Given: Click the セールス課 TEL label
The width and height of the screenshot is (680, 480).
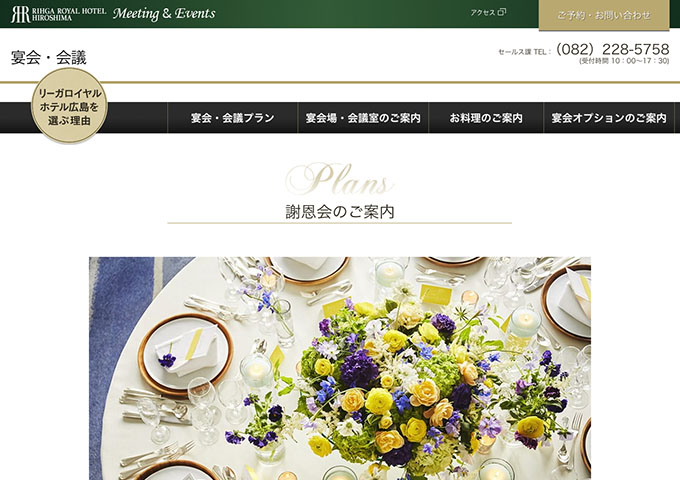Looking at the screenshot, I should (x=525, y=52).
